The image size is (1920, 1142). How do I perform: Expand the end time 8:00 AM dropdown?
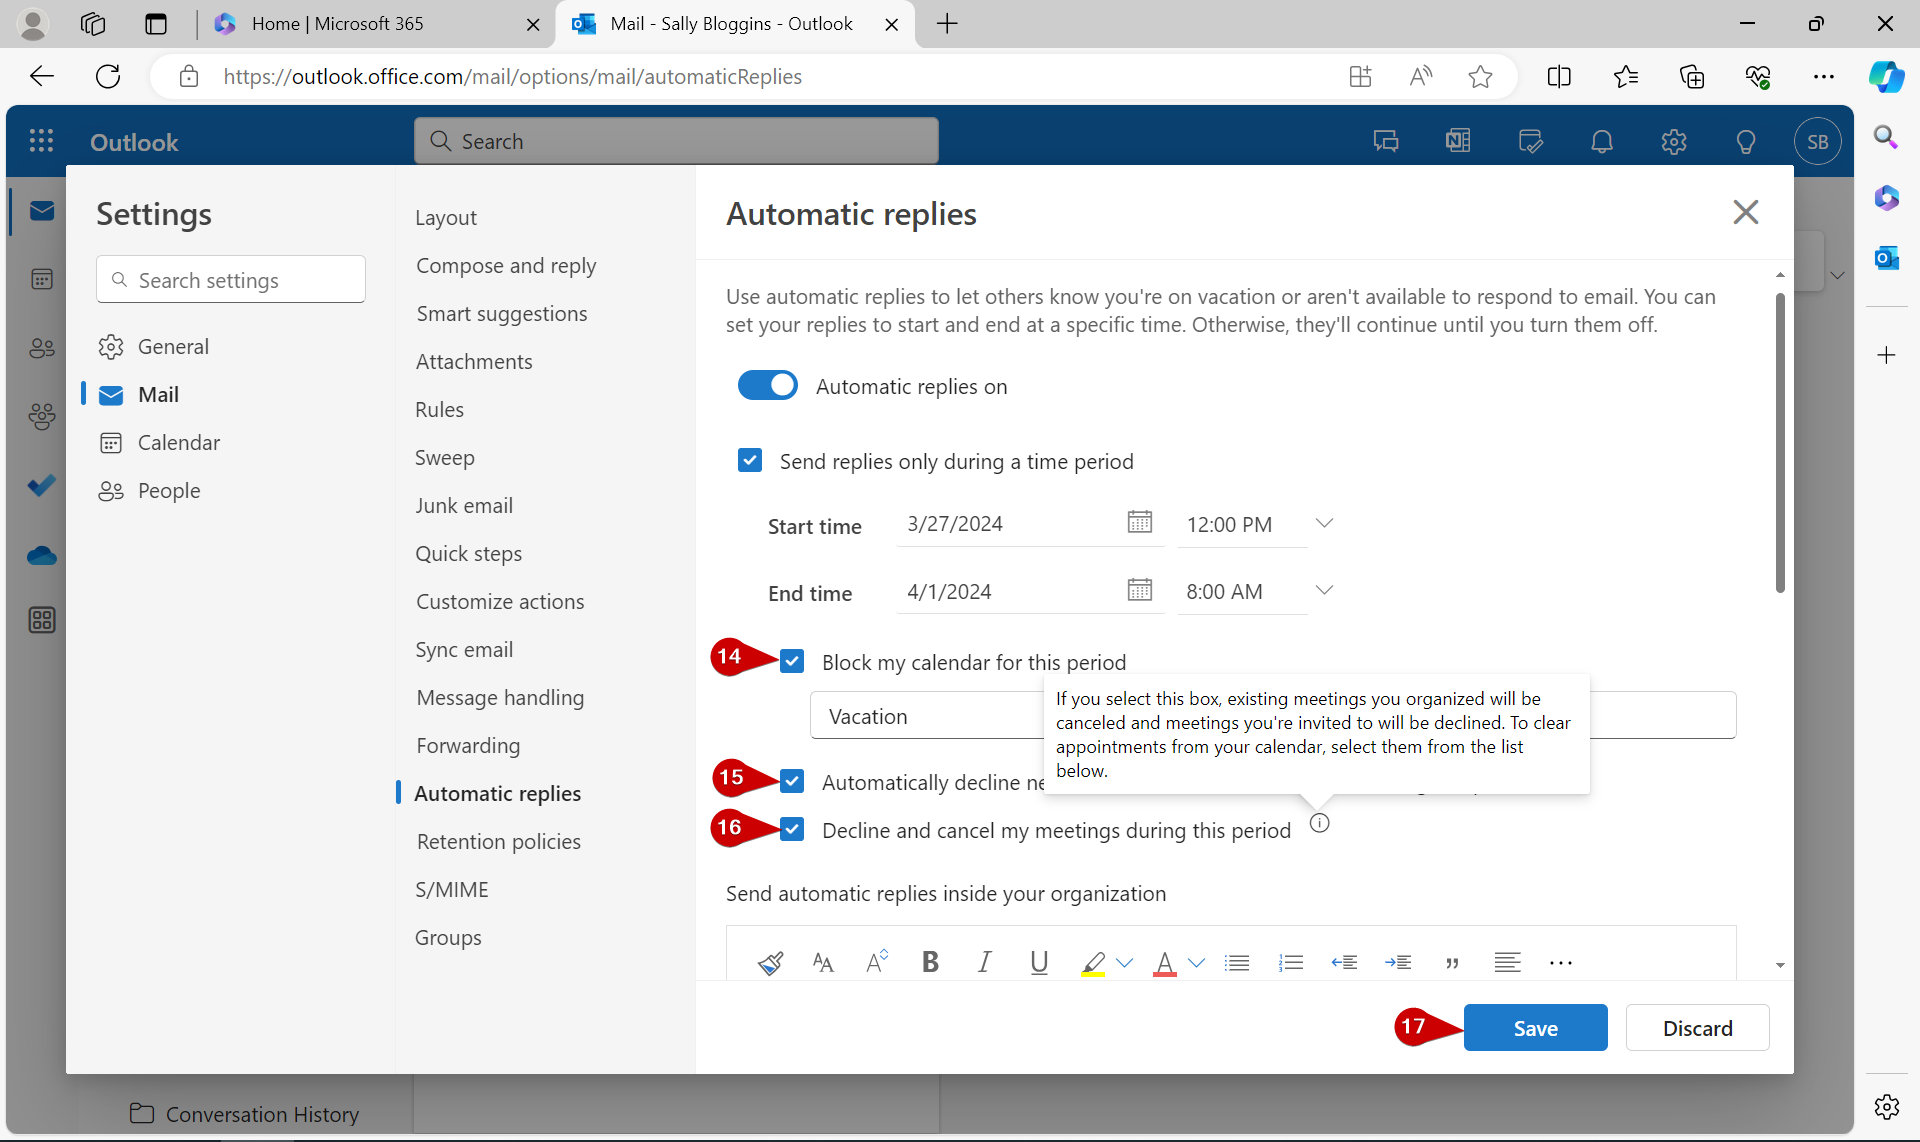point(1324,590)
